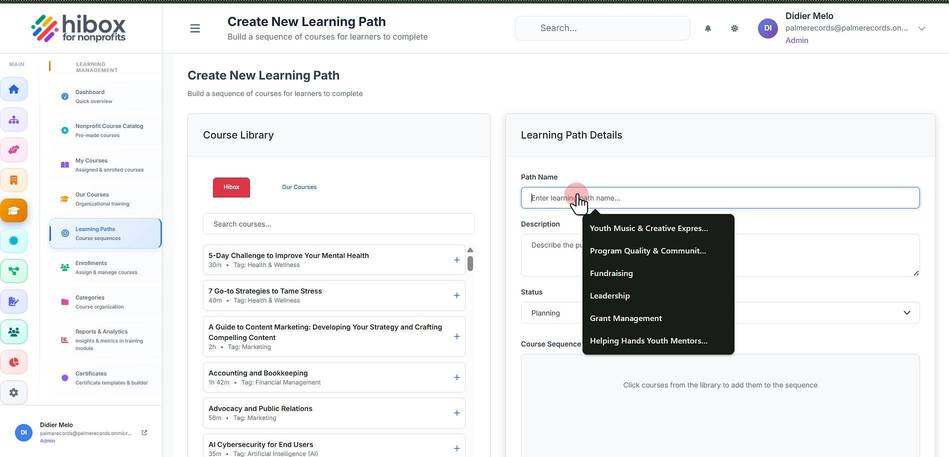This screenshot has height=457, width=949.
Task: Open Enrollments in the sidebar
Action: (105, 268)
